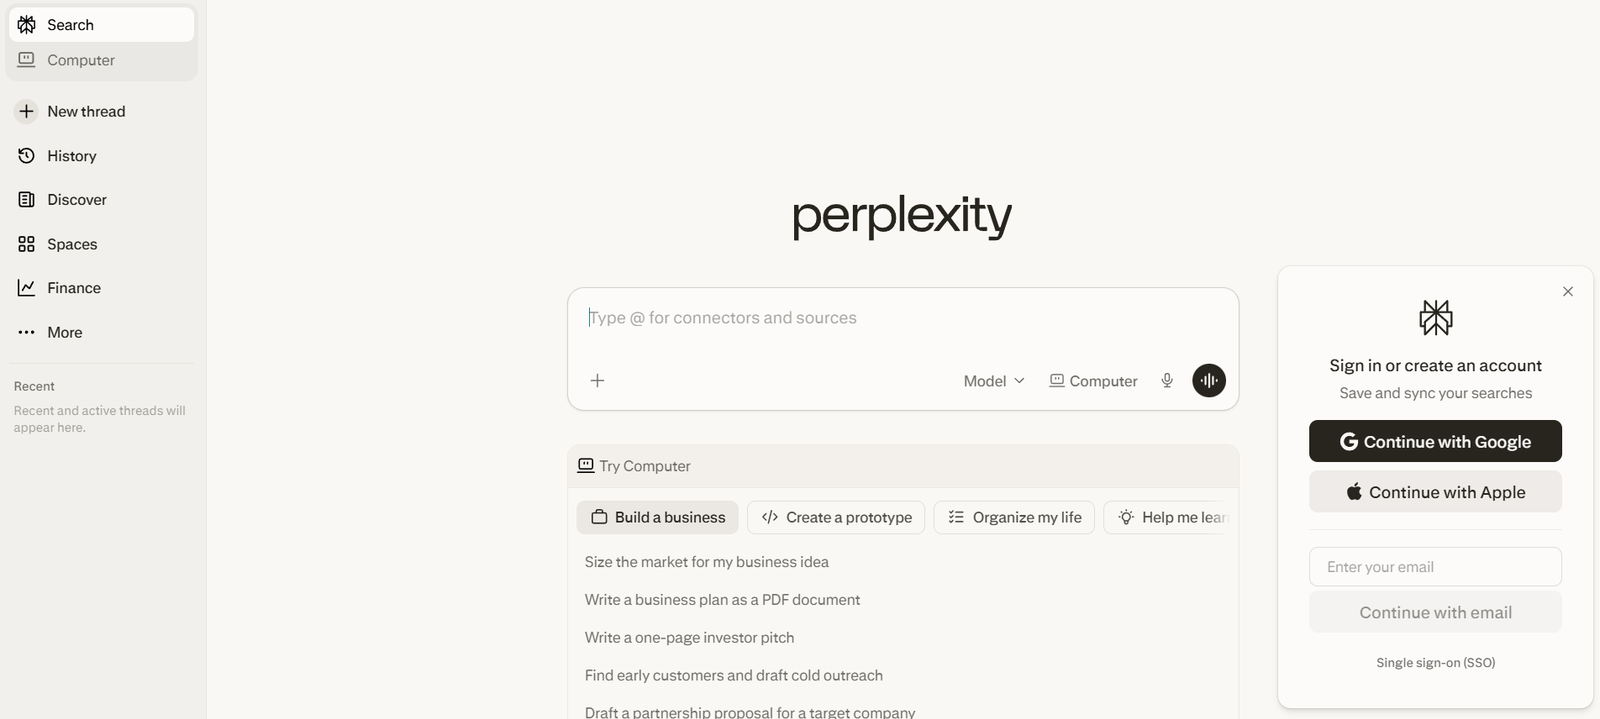Open the Finance section
This screenshot has width=1600, height=719.
(x=73, y=287)
